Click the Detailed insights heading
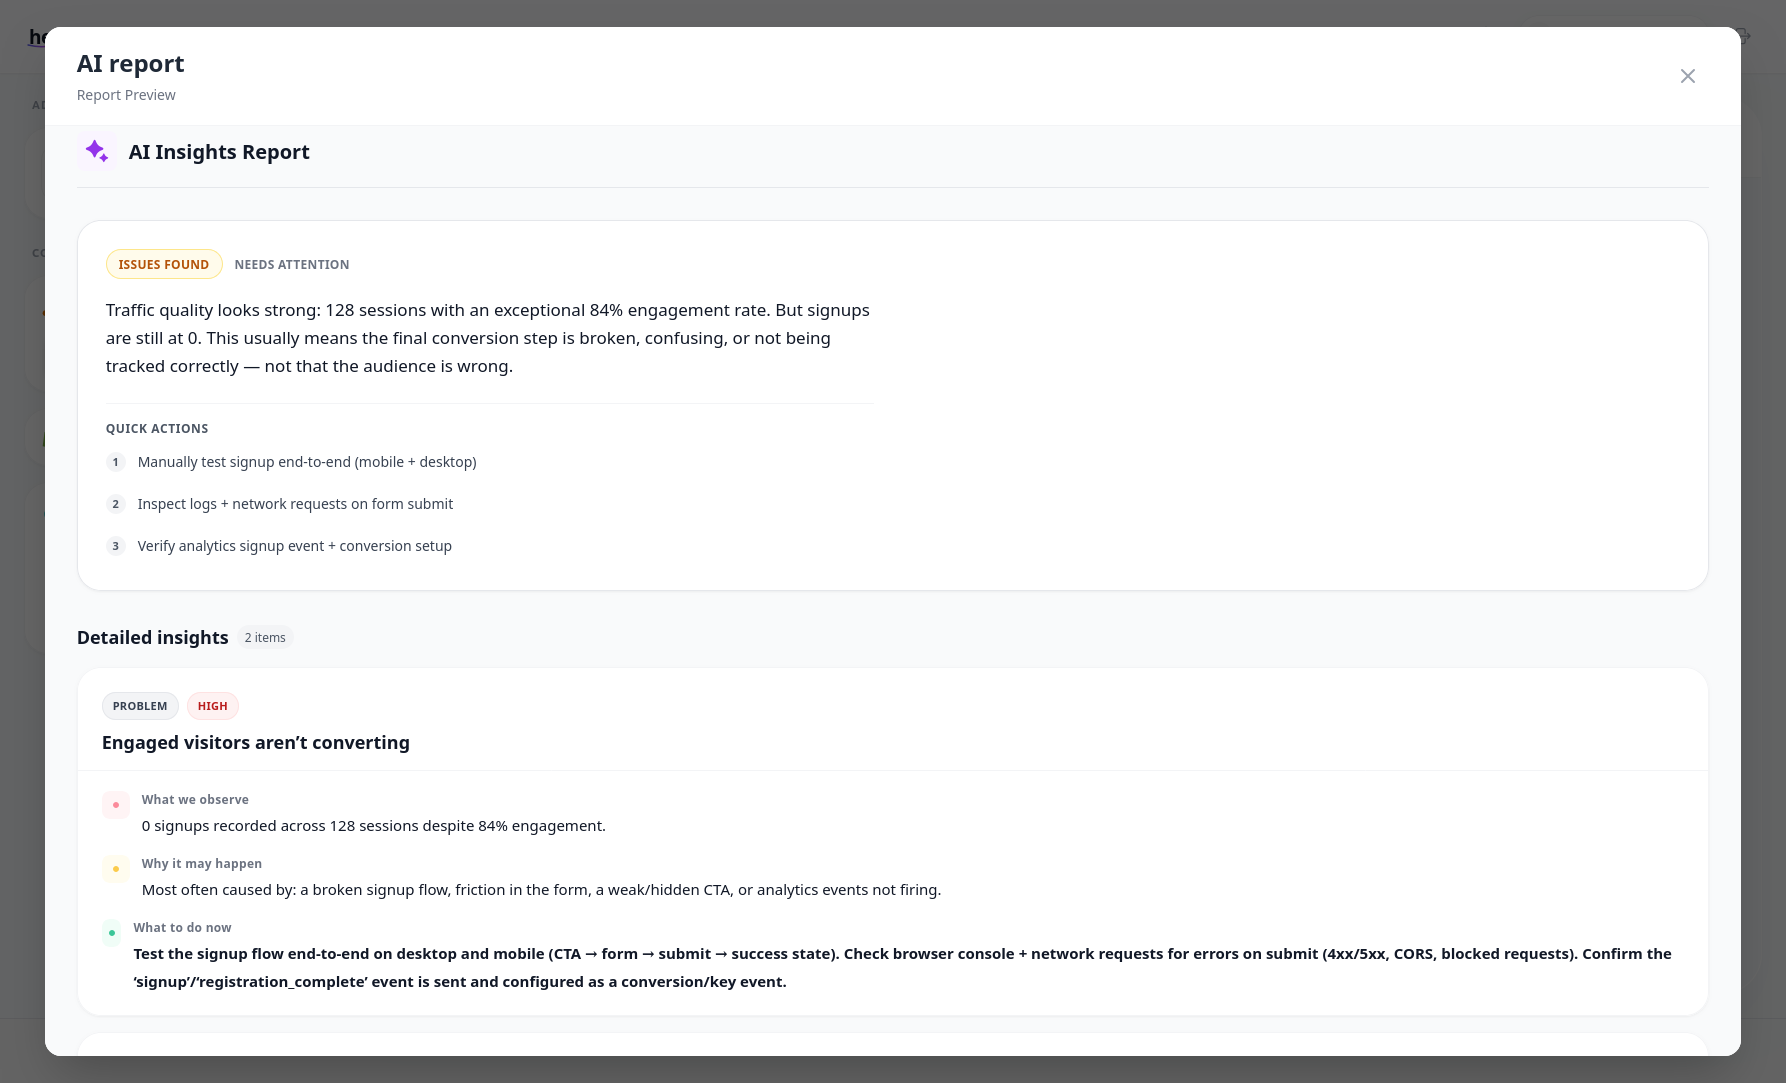This screenshot has height=1083, width=1786. 153,638
